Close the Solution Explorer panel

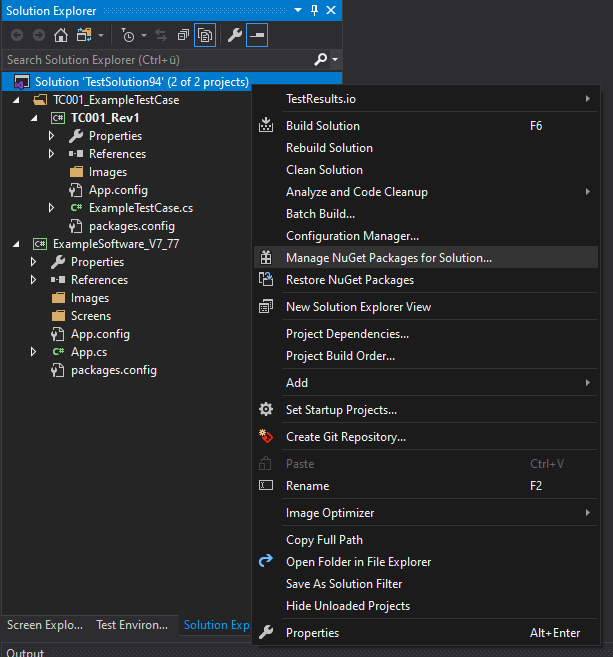[331, 10]
